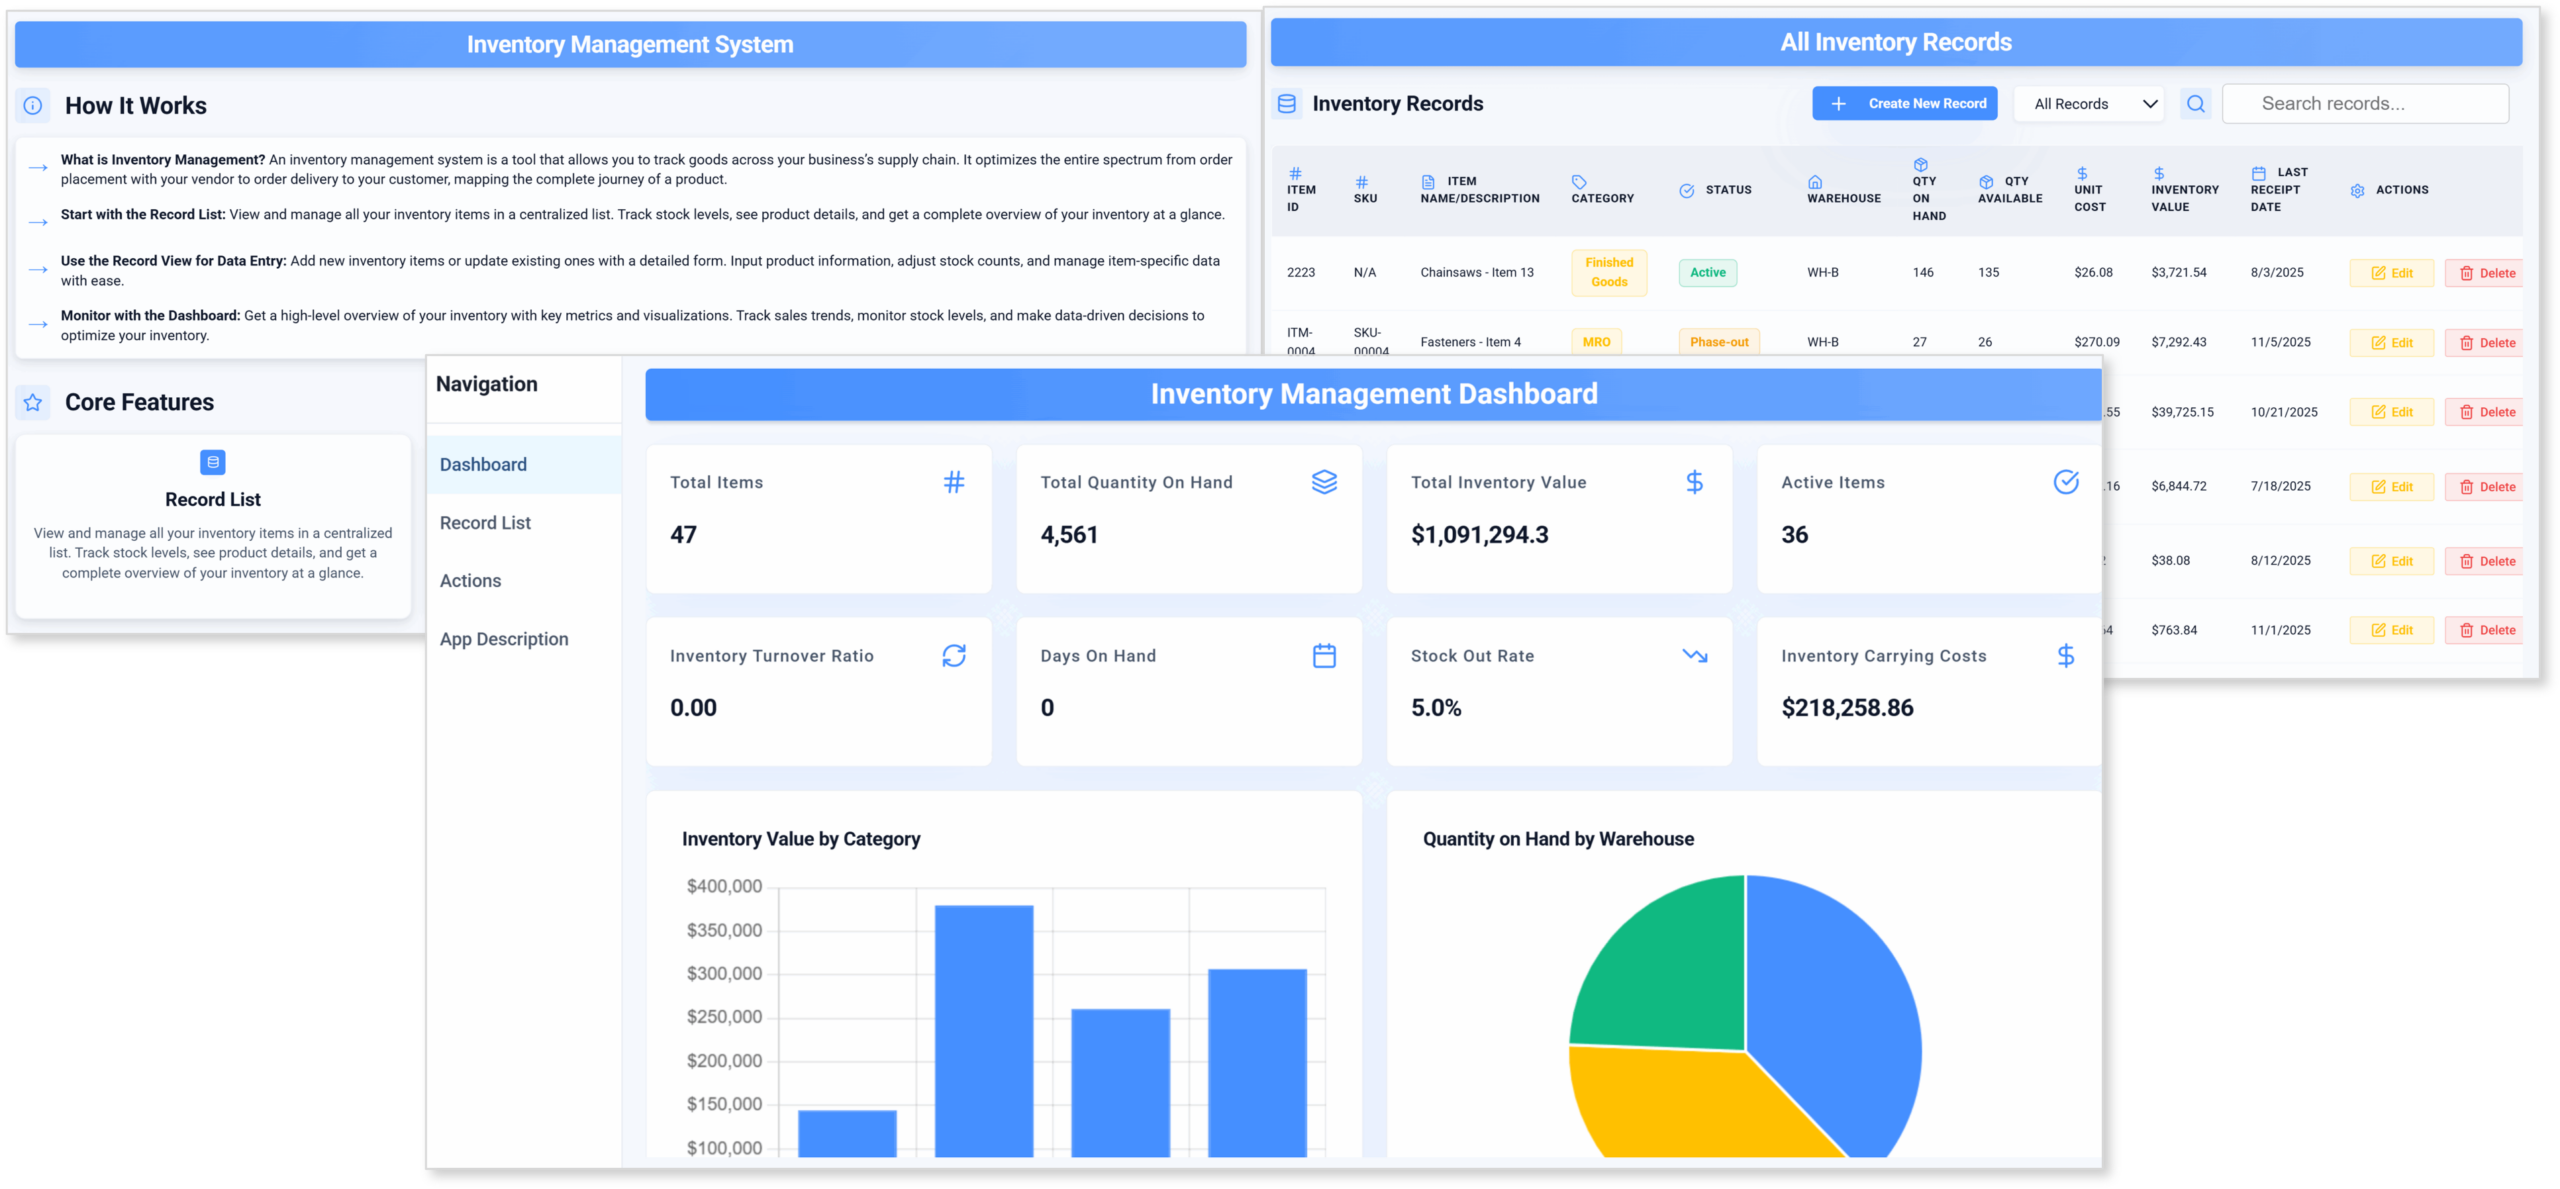
Task: Delete the record received 11/1/2025
Action: [x=2484, y=630]
